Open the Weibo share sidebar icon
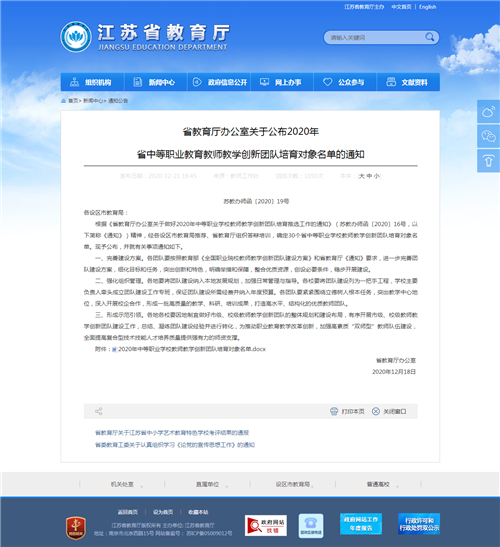500x547 pixels. 488,111
